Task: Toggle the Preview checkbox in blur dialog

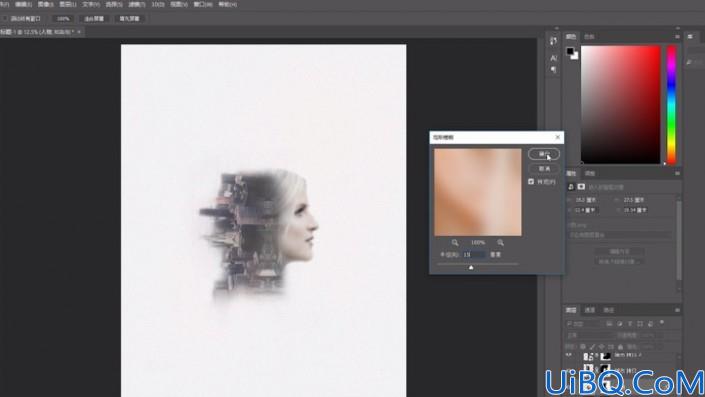Action: coord(531,182)
